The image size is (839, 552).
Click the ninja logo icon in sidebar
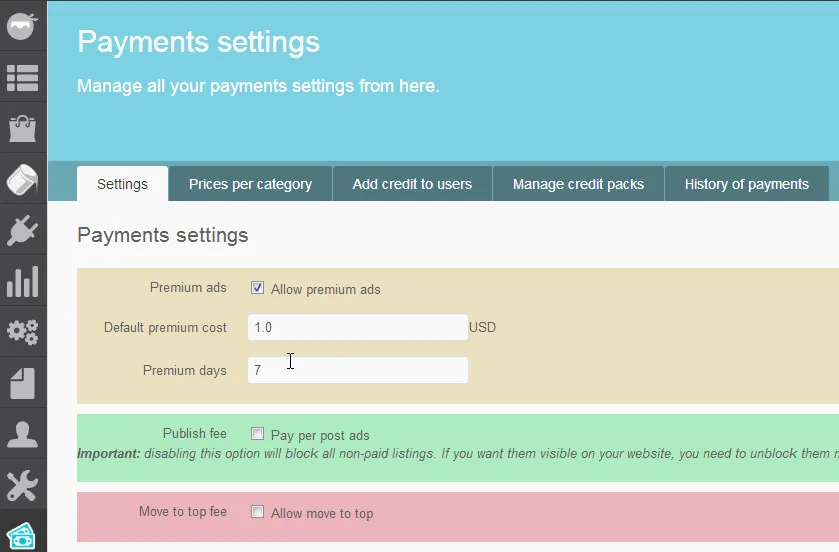point(22,25)
